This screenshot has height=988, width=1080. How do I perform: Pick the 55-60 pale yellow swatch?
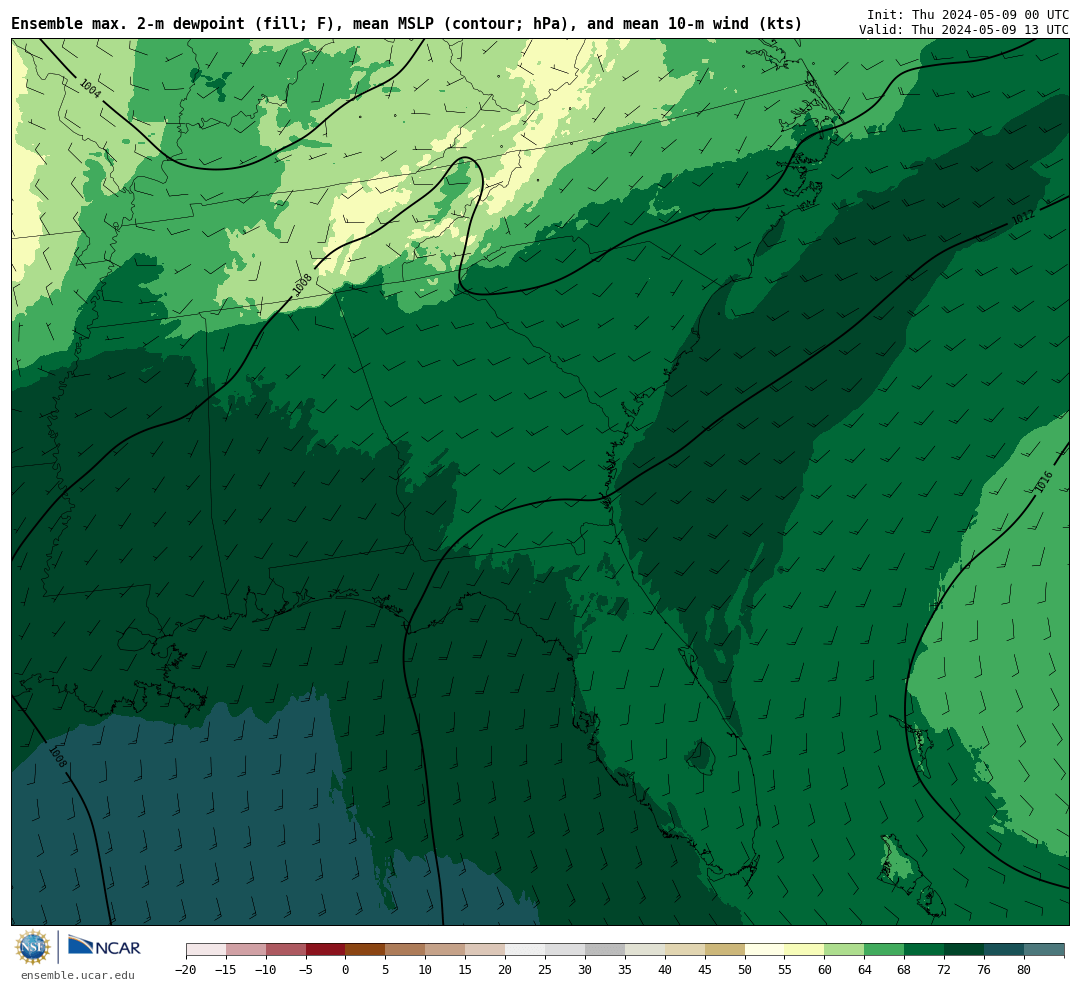click(x=804, y=950)
